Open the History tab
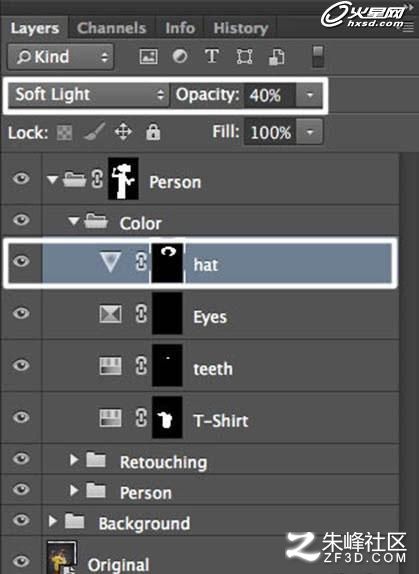 [241, 28]
